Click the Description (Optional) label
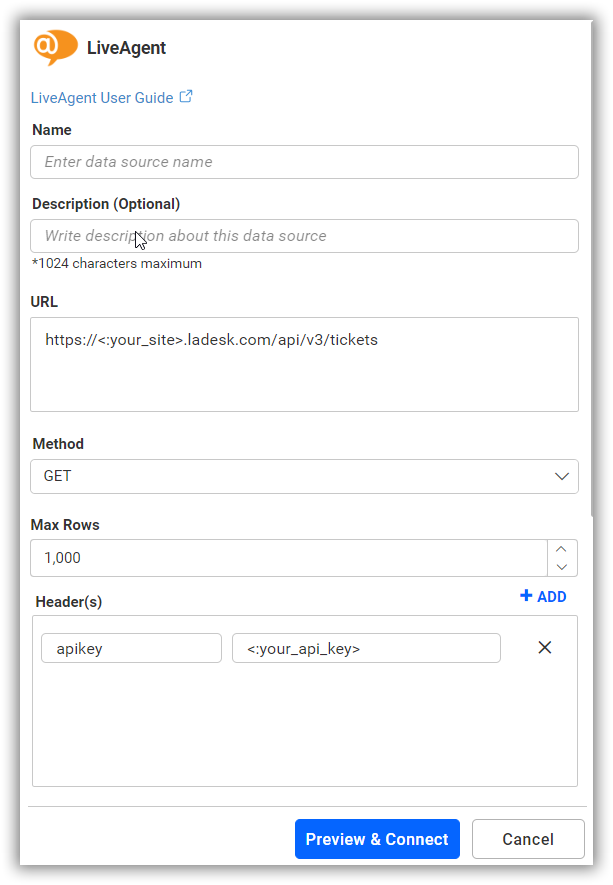 point(106,204)
